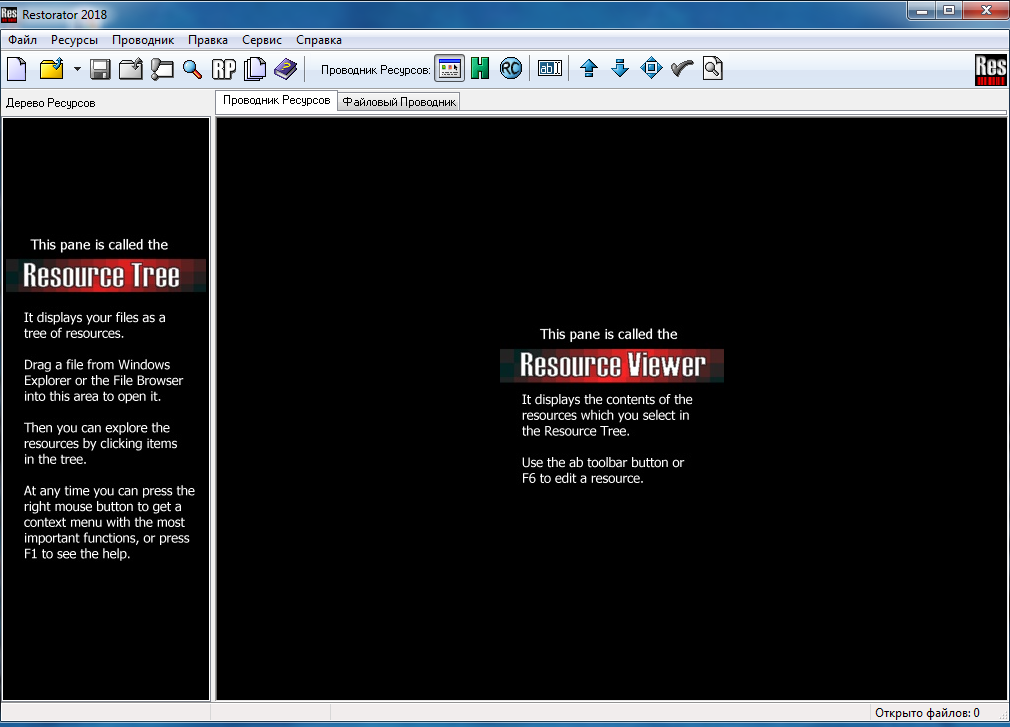Save file with the floppy disk icon

[100, 68]
